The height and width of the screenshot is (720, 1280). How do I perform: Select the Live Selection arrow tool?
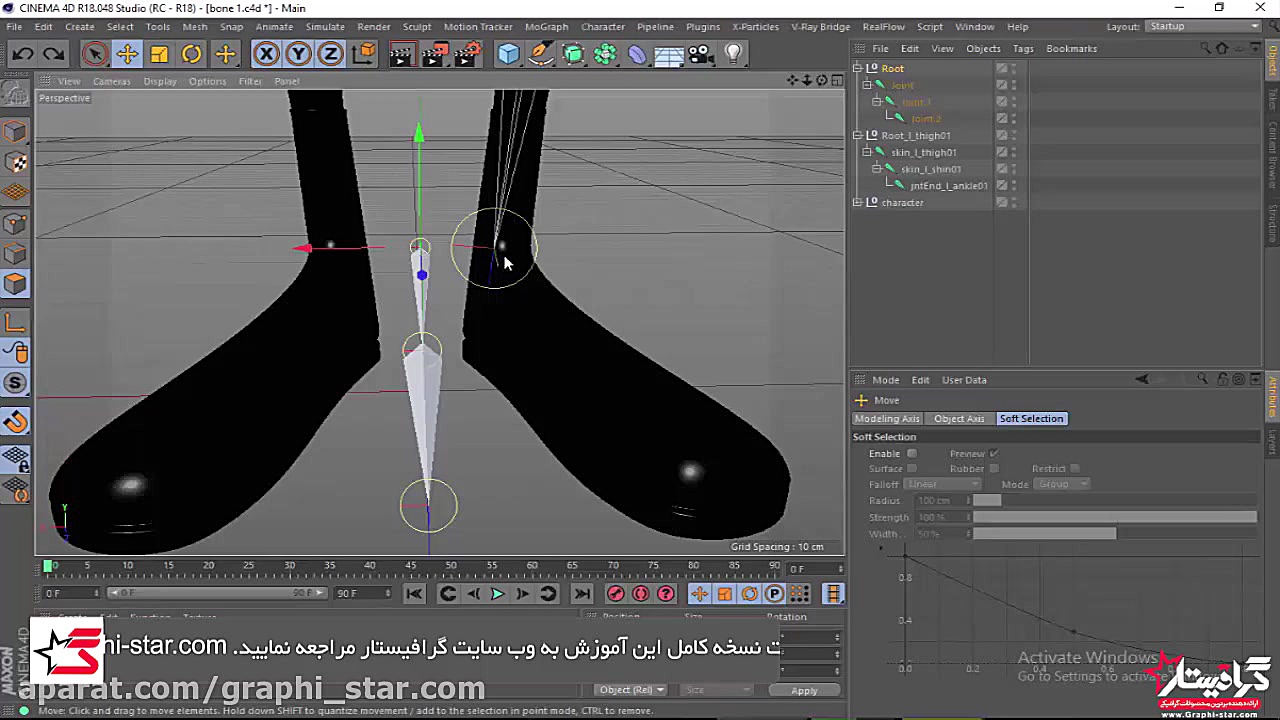[x=95, y=54]
